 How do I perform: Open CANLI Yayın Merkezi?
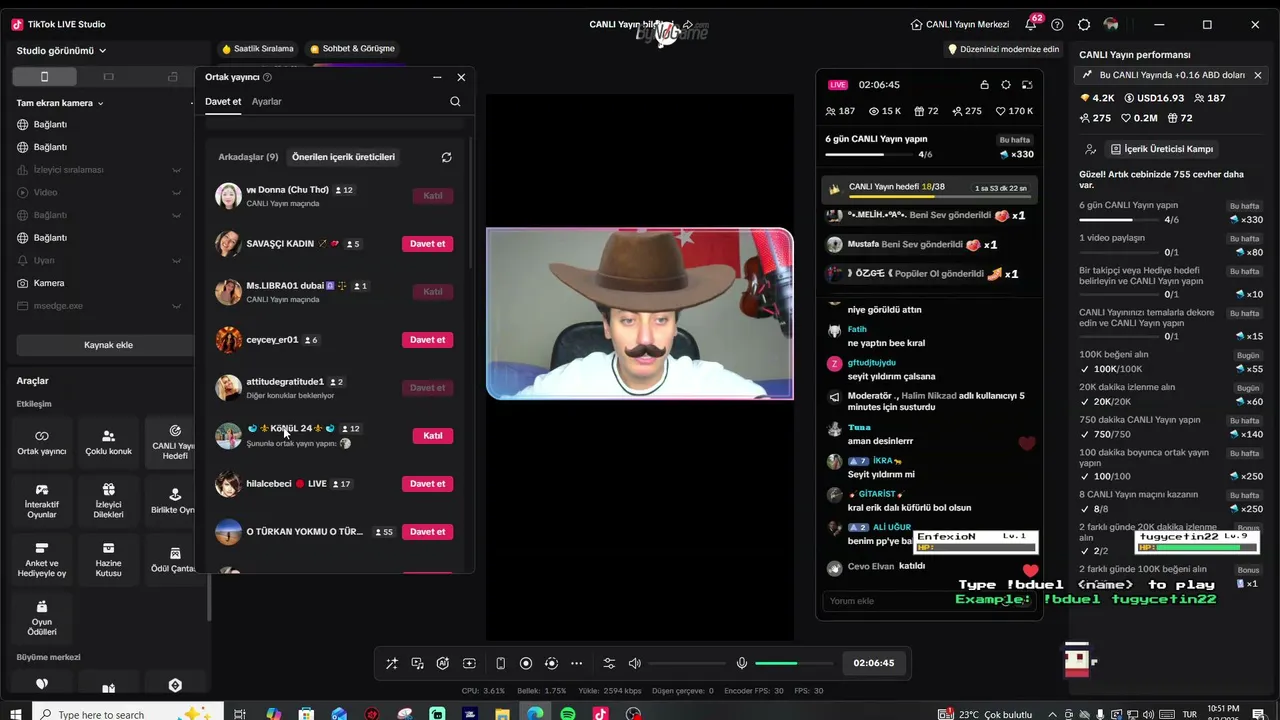tap(959, 24)
